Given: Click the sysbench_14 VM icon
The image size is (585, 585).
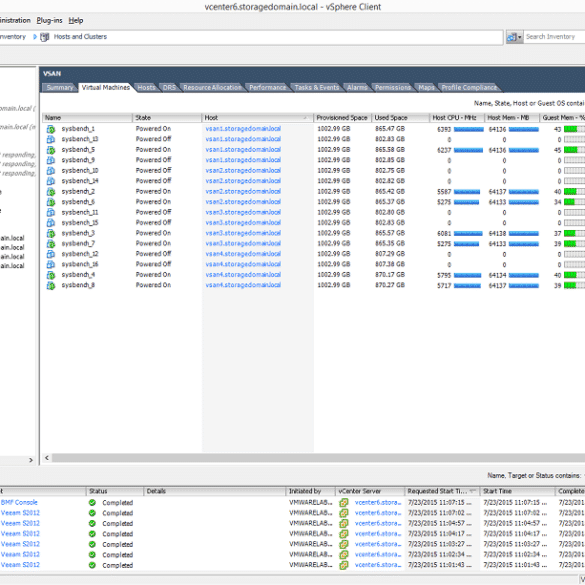Looking at the screenshot, I should click(x=51, y=181).
